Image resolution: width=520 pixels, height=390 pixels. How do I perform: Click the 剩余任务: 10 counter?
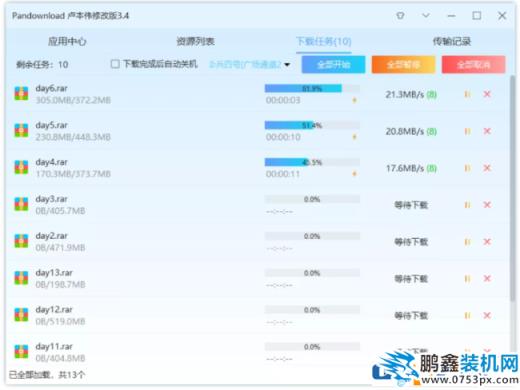pyautogui.click(x=42, y=64)
